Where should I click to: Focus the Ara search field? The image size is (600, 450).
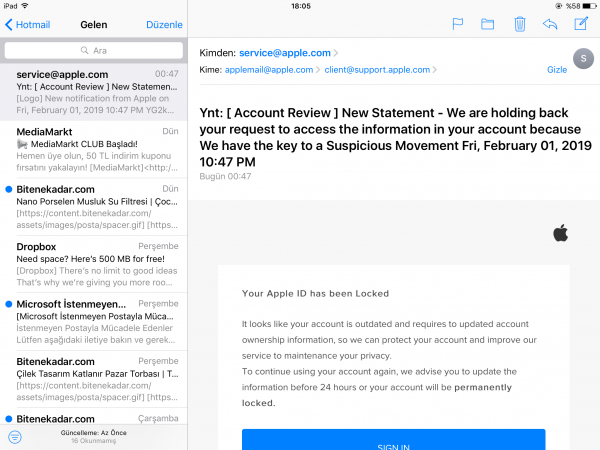click(93, 49)
